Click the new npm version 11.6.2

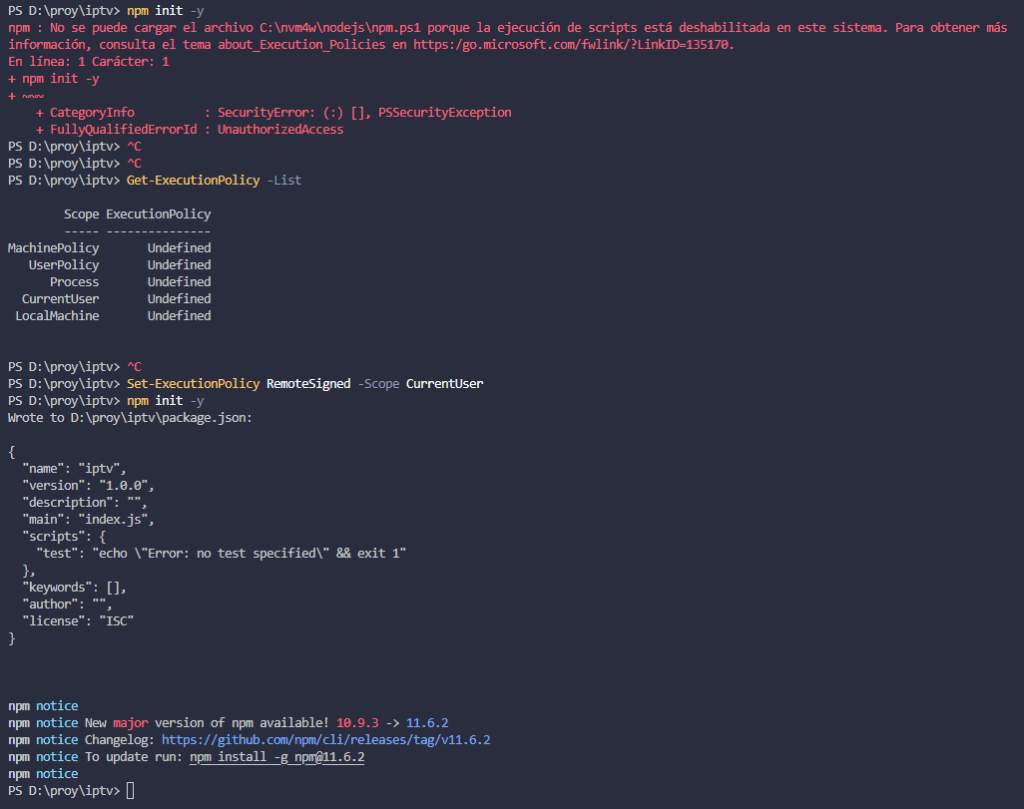click(x=434, y=723)
